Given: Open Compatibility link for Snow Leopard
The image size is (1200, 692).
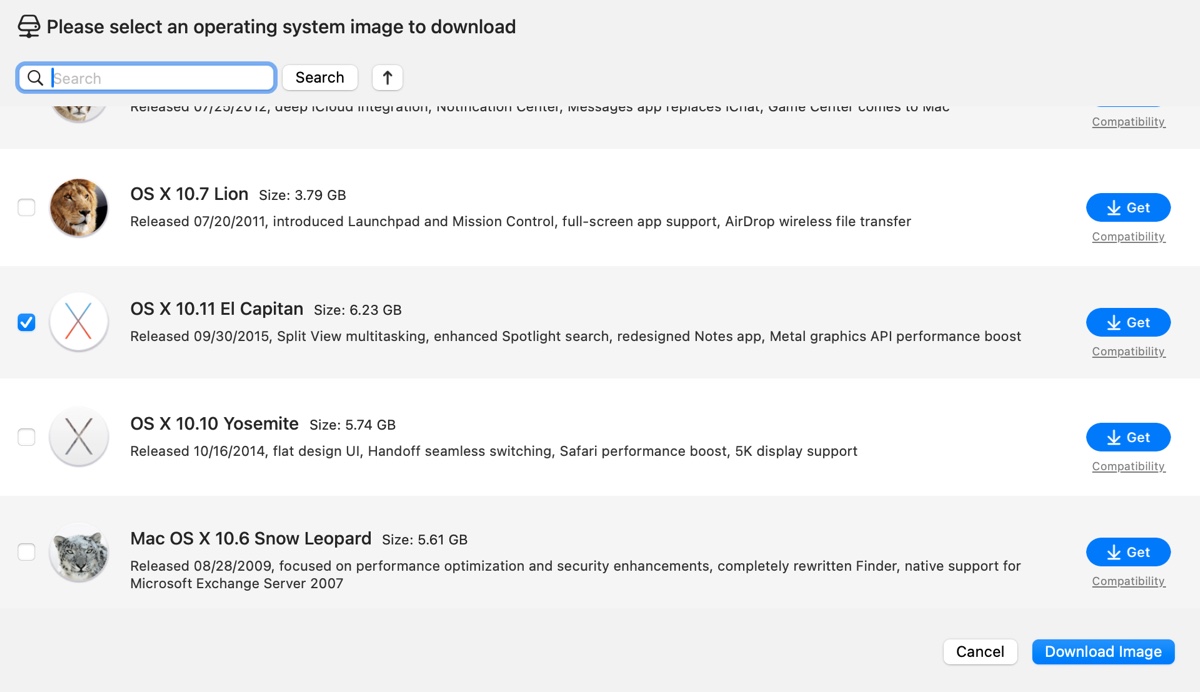Looking at the screenshot, I should pyautogui.click(x=1128, y=582).
